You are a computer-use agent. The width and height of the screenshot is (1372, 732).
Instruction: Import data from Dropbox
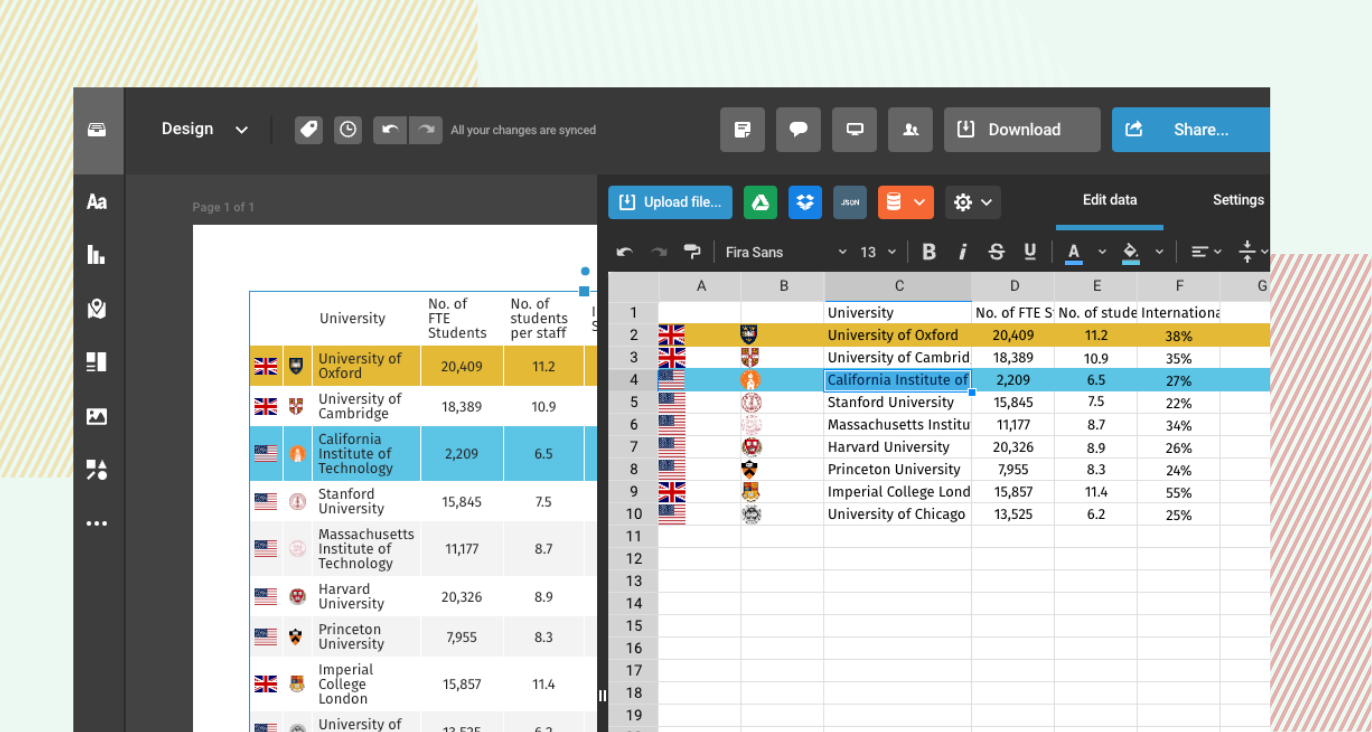805,202
